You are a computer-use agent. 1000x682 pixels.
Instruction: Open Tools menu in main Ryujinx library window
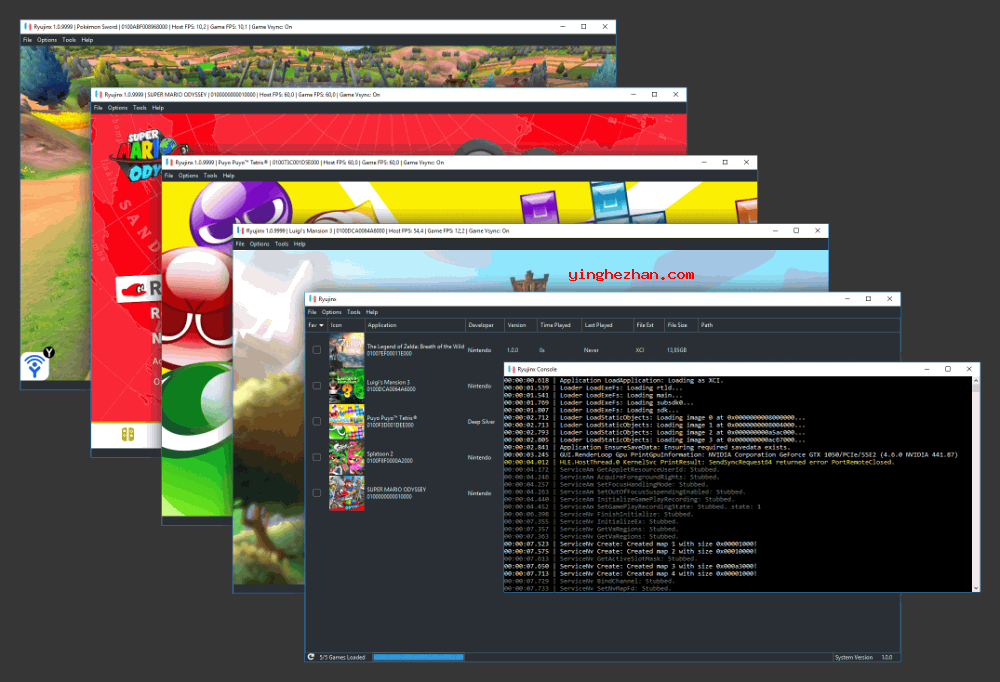point(354,312)
